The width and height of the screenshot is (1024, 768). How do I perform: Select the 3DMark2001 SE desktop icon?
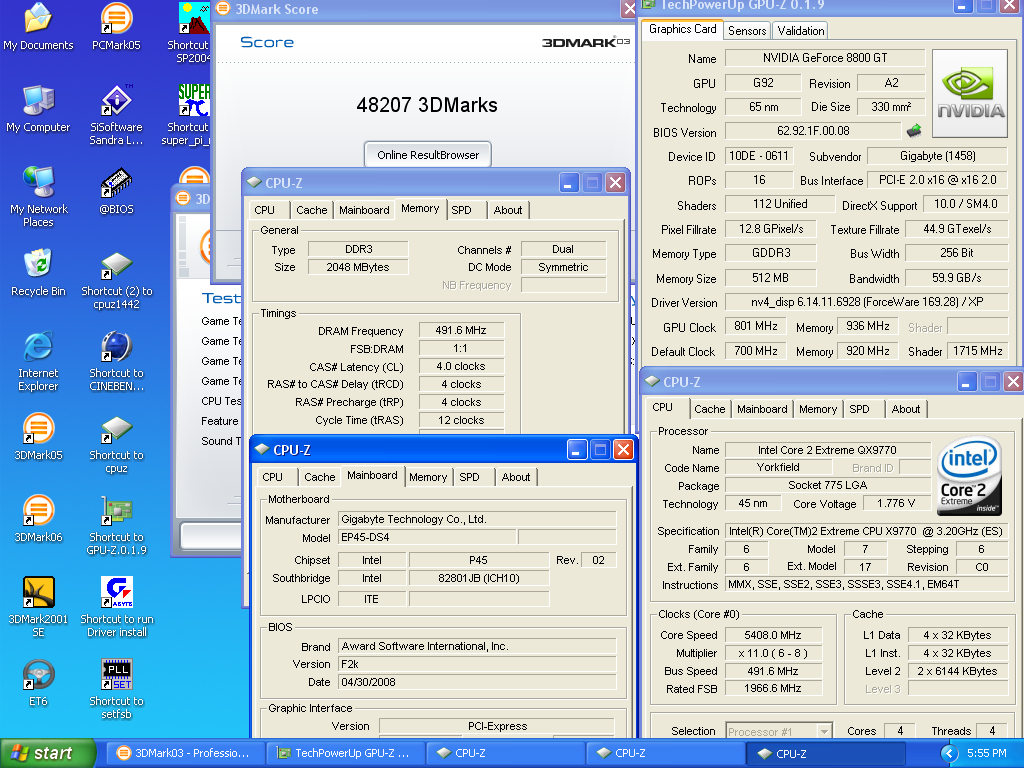click(x=38, y=607)
